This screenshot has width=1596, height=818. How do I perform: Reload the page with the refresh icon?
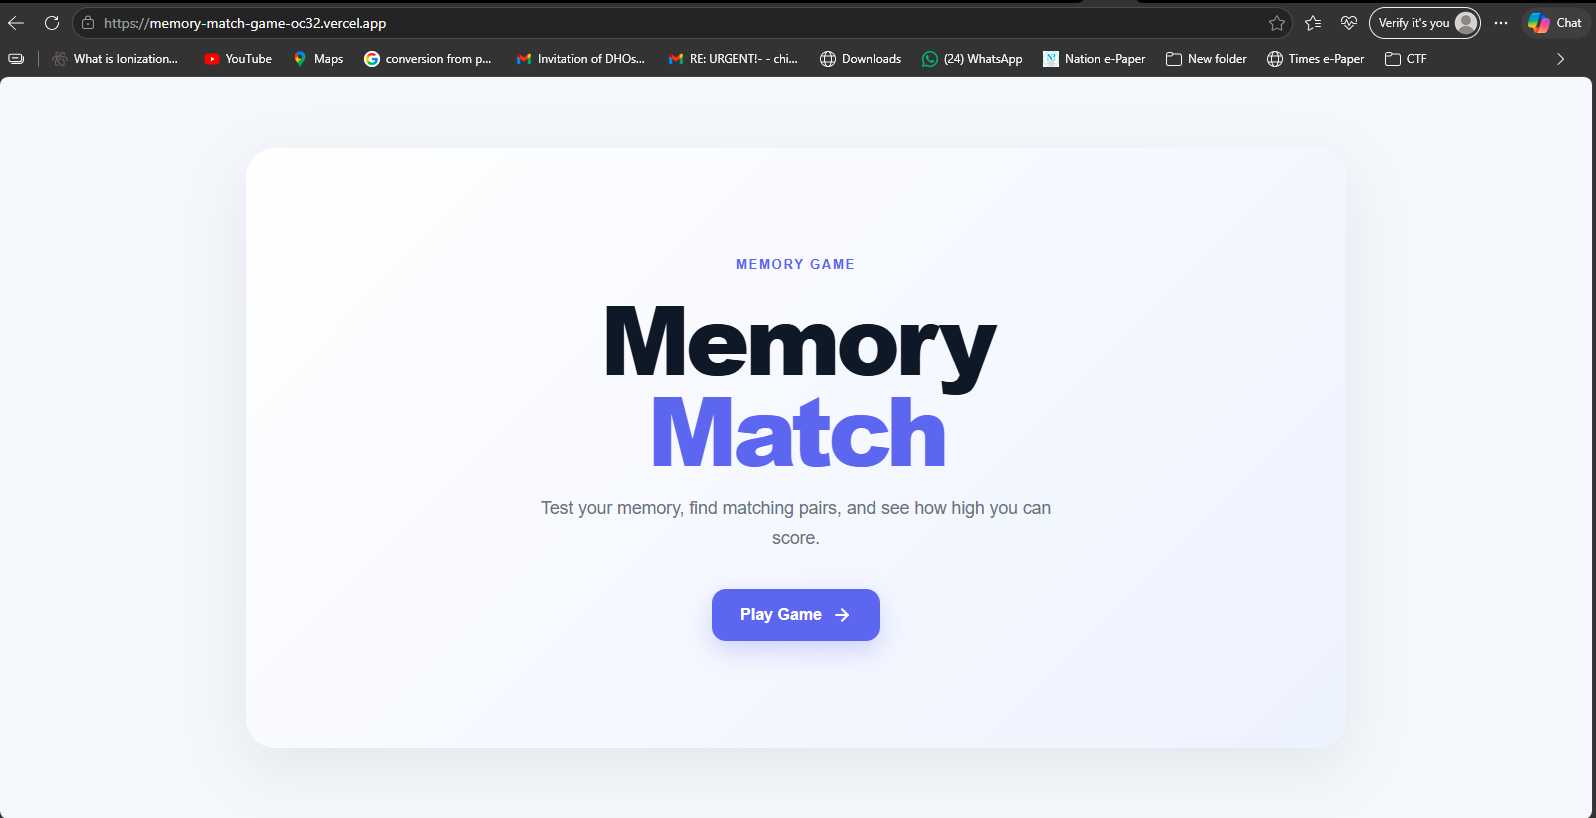[52, 23]
